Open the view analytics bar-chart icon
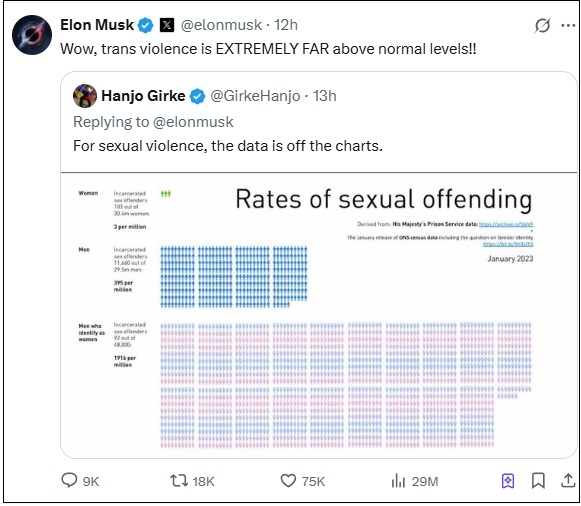 [398, 481]
